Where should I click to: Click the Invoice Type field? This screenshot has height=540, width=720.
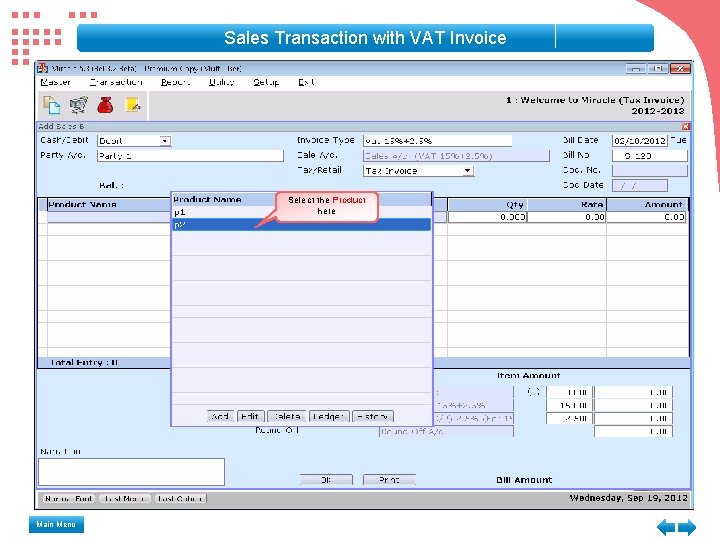click(x=437, y=141)
